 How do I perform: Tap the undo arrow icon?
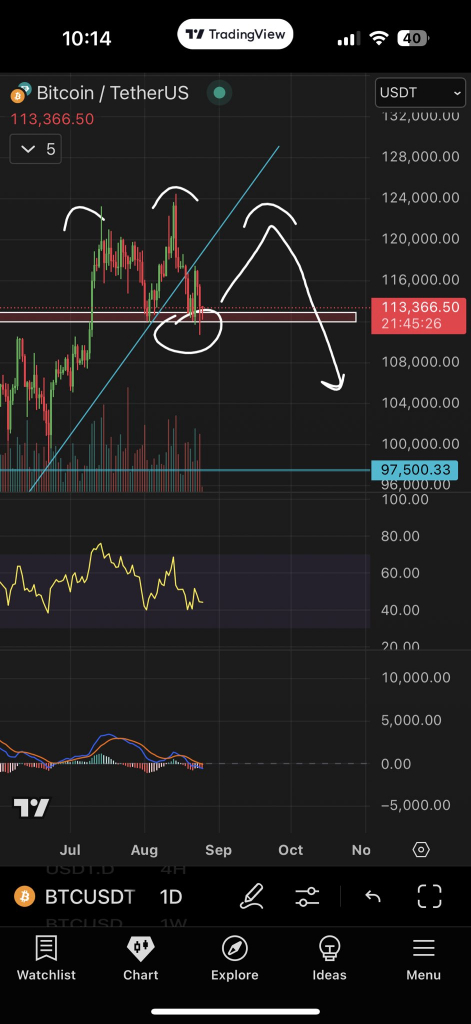(x=373, y=897)
